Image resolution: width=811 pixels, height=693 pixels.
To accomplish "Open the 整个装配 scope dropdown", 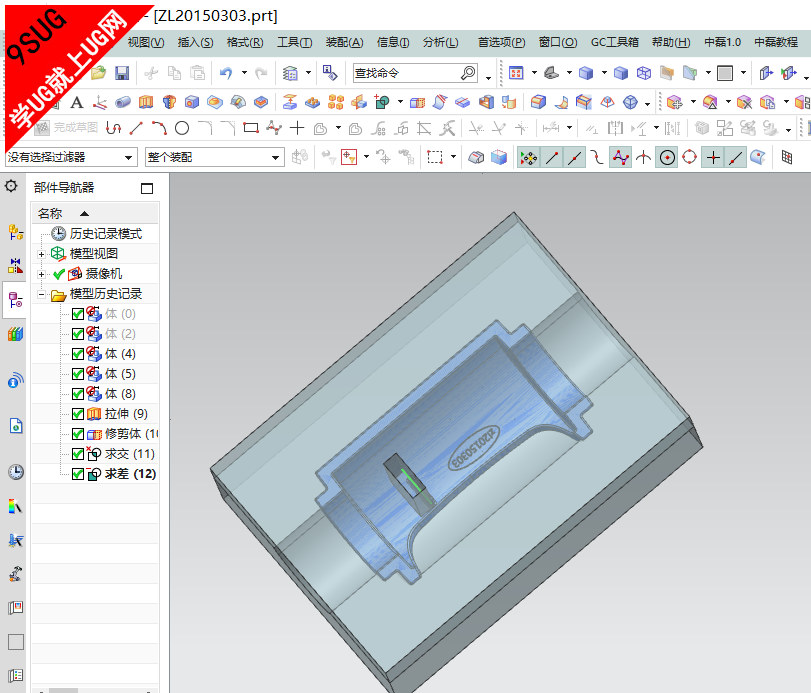I will click(x=215, y=157).
